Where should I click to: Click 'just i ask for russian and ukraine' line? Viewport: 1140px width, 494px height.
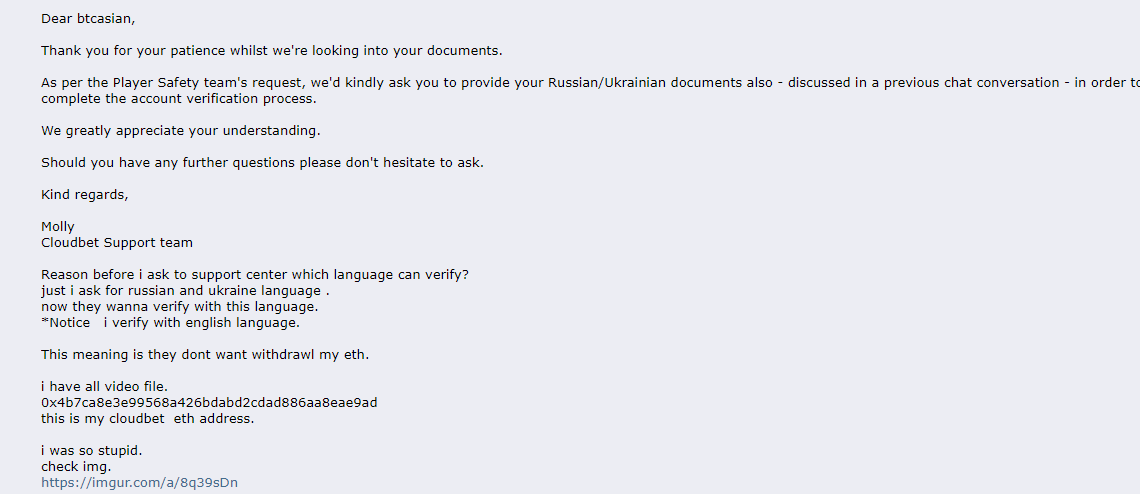click(x=185, y=291)
